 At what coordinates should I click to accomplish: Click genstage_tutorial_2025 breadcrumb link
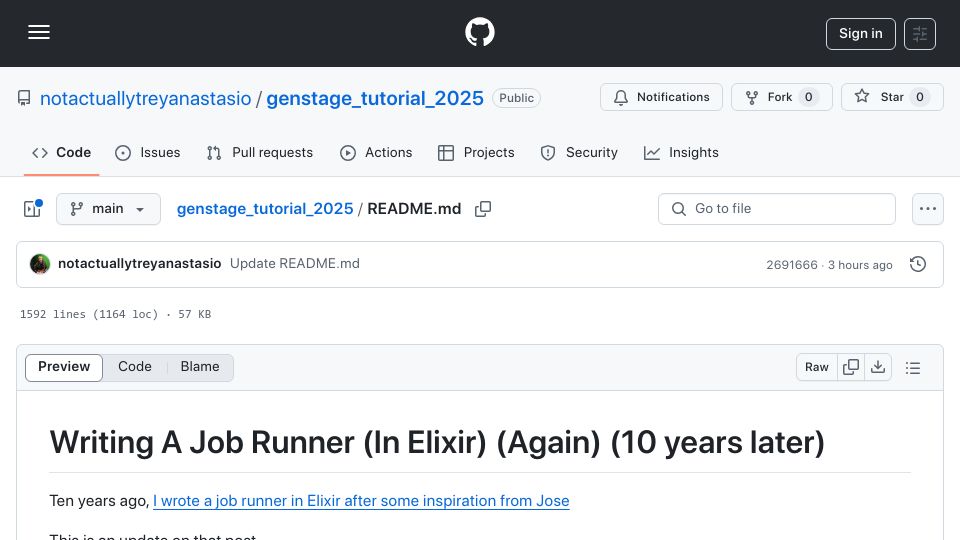coord(265,209)
